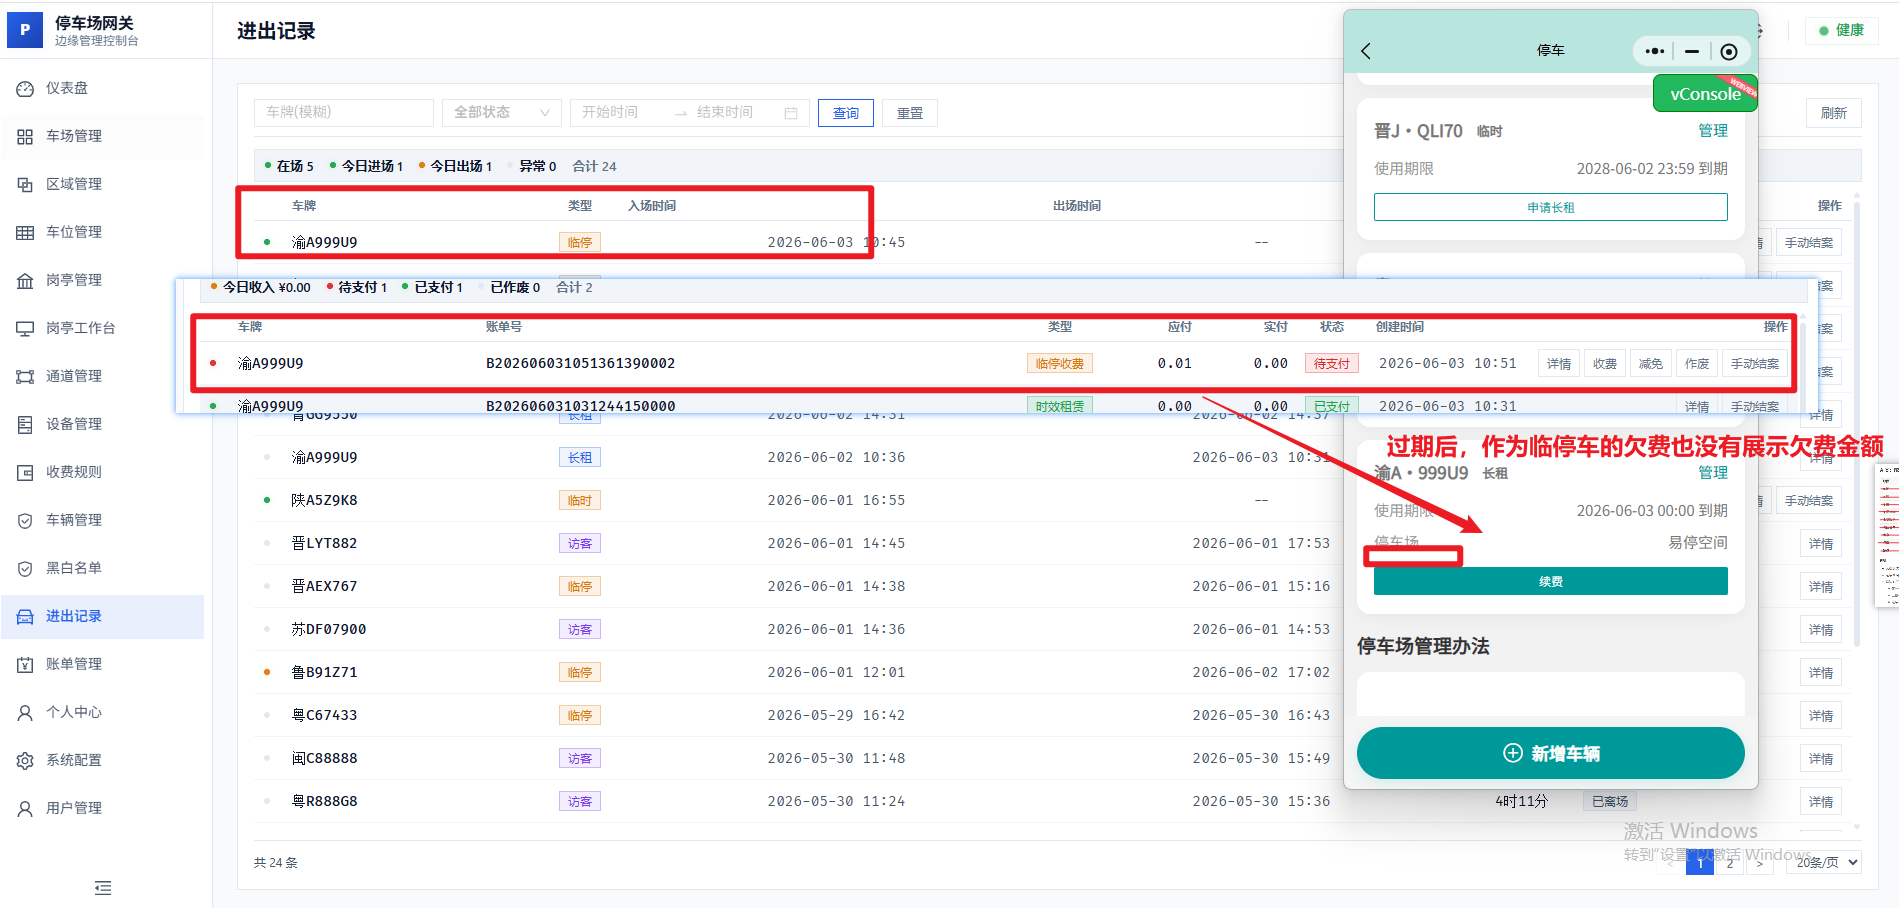Select 区域管理 sidebar item
This screenshot has height=908, width=1899.
74,184
